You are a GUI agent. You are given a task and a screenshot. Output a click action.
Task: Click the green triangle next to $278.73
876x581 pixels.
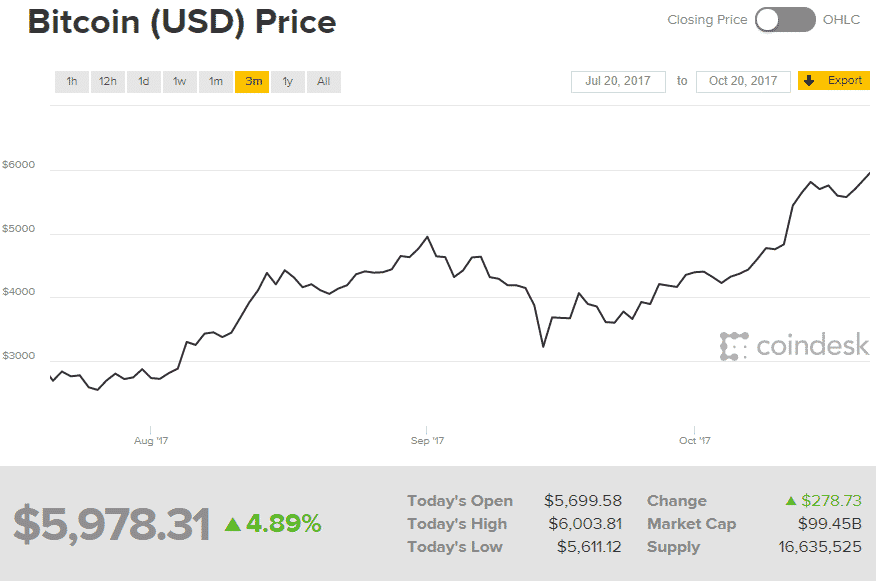(x=791, y=501)
